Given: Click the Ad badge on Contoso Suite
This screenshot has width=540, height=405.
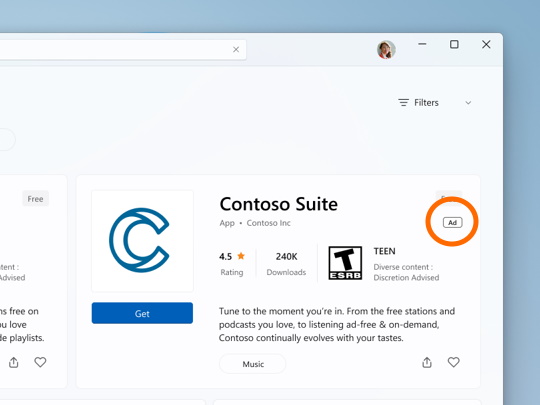Looking at the screenshot, I should pos(453,222).
